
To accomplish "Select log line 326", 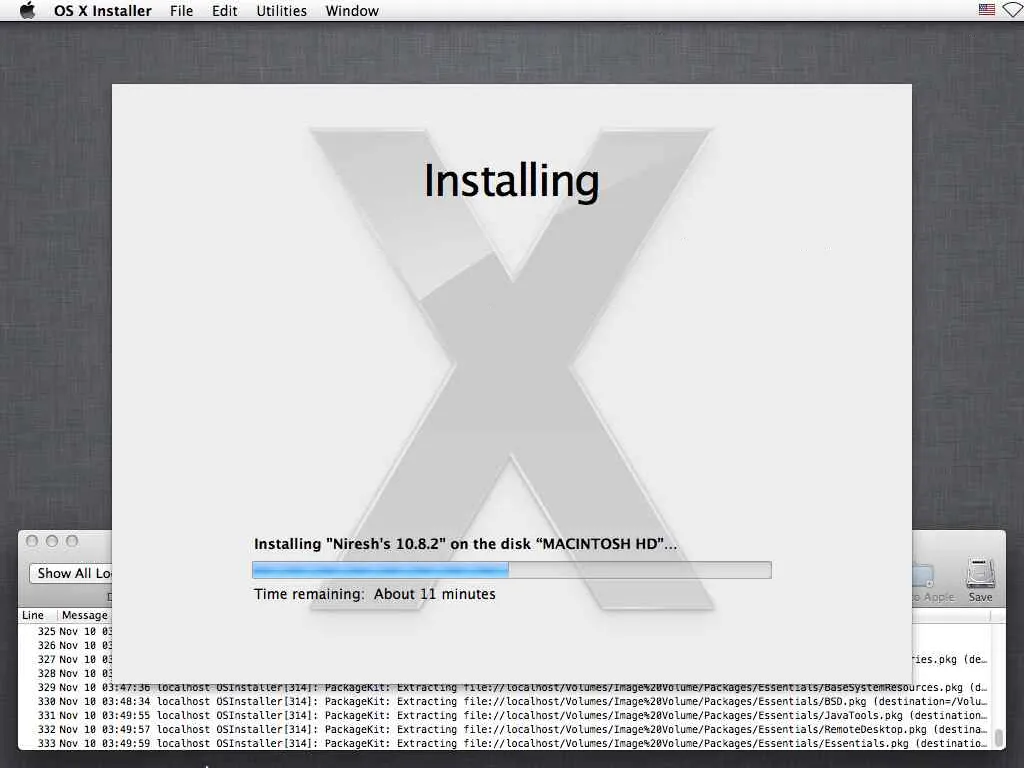I will click(65, 645).
